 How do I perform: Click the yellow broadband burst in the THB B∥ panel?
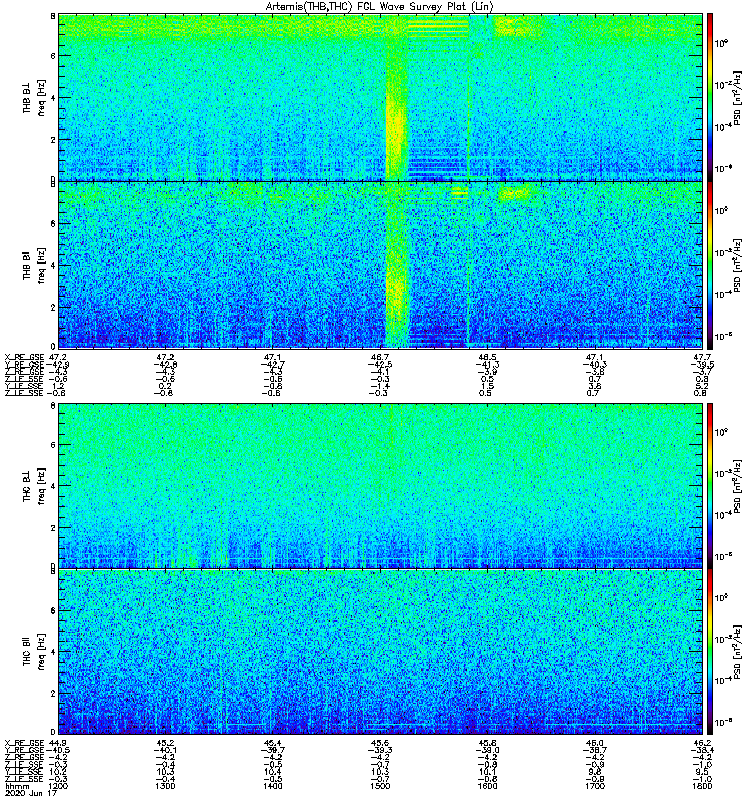[x=397, y=286]
